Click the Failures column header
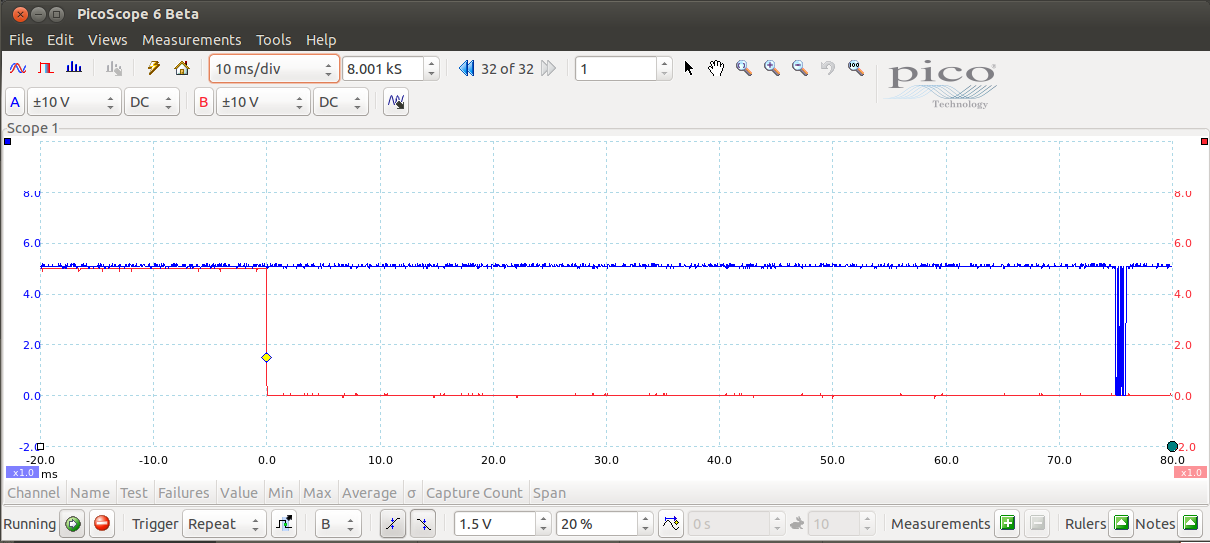 click(183, 493)
